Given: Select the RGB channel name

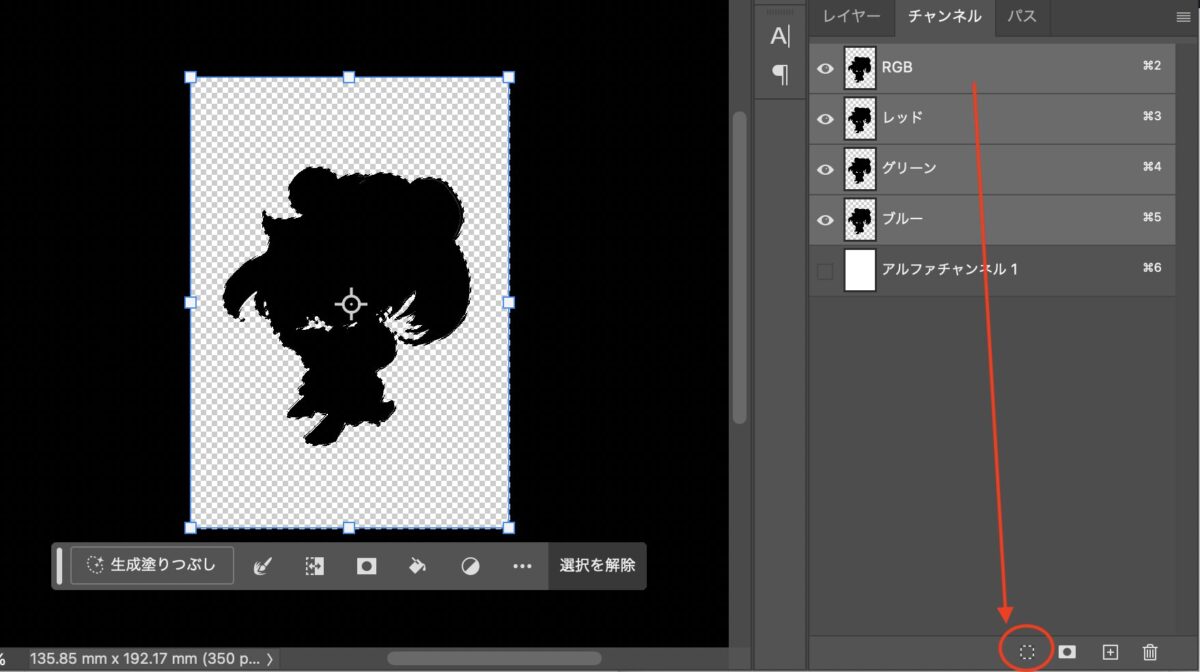Looking at the screenshot, I should coord(897,67).
